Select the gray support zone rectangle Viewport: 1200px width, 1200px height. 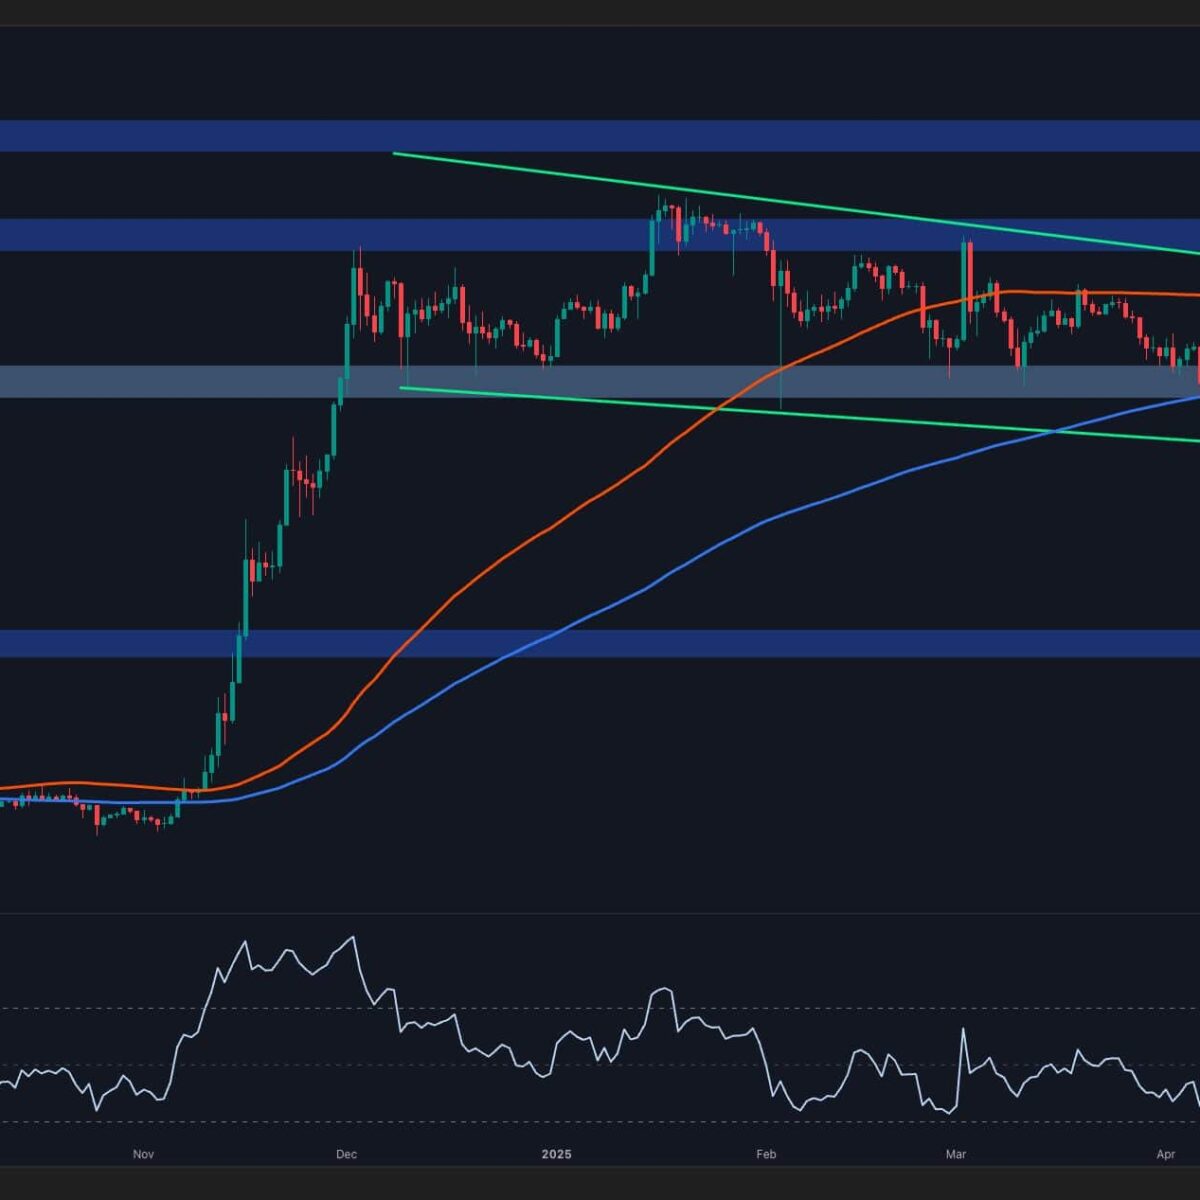(x=600, y=381)
